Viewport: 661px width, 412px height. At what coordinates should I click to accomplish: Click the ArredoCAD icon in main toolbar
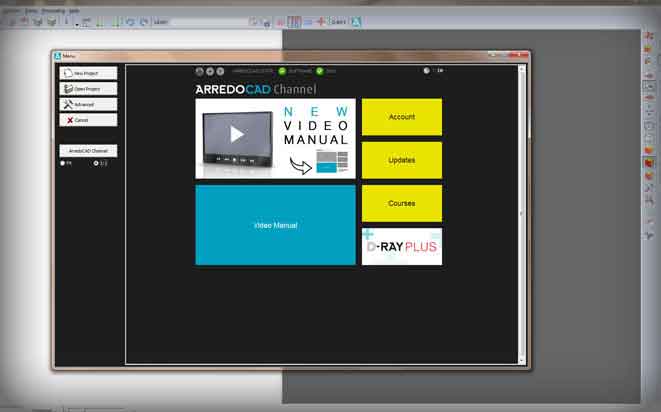coord(356,22)
